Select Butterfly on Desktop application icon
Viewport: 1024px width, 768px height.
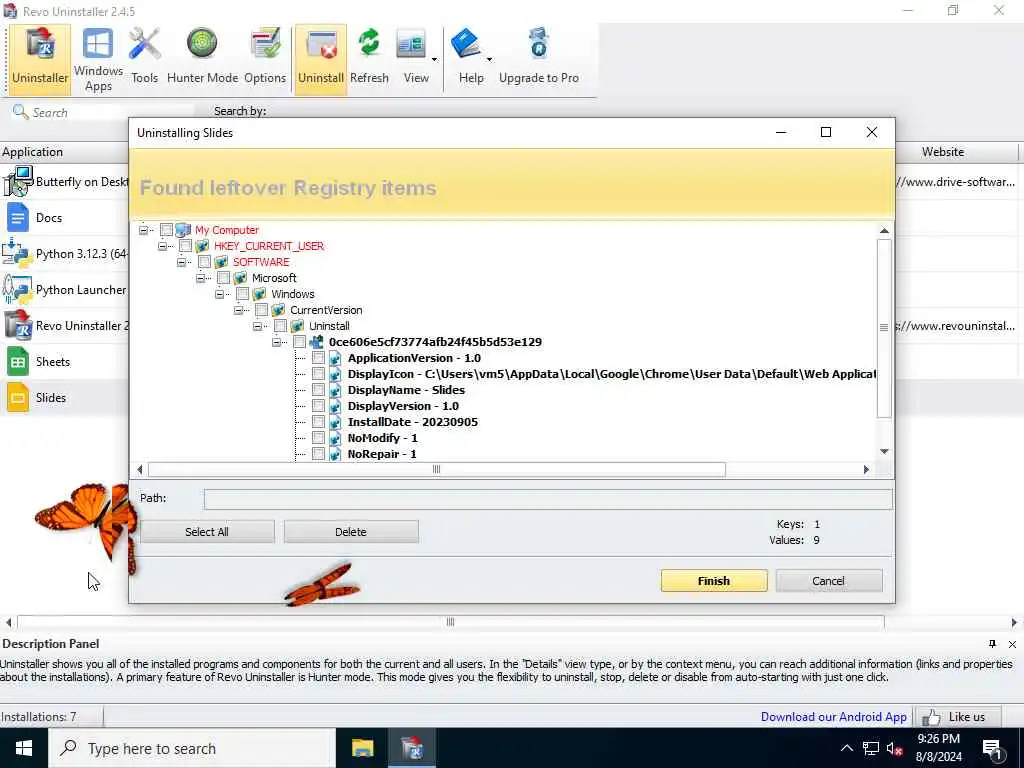18,182
